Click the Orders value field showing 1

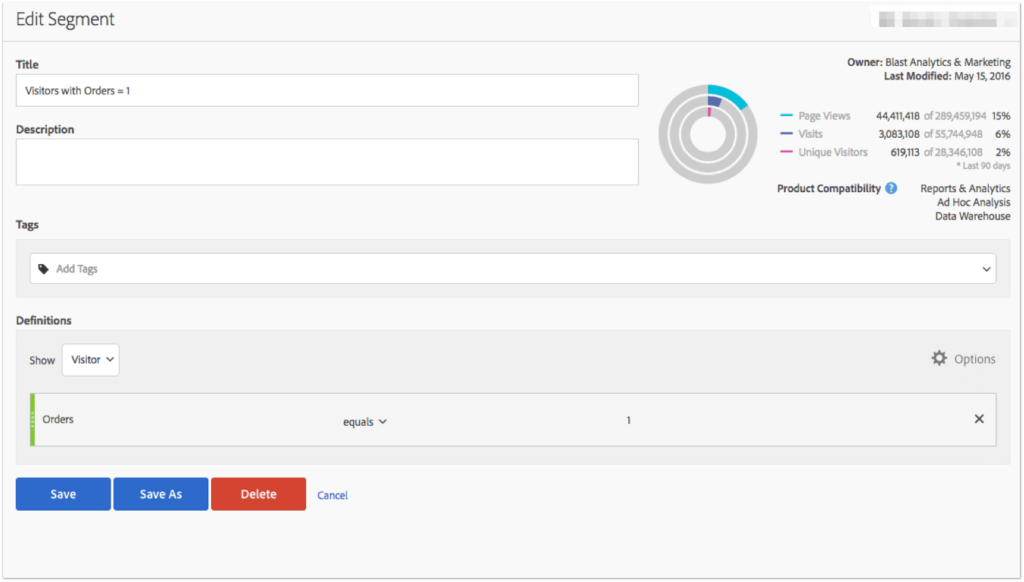pos(628,420)
